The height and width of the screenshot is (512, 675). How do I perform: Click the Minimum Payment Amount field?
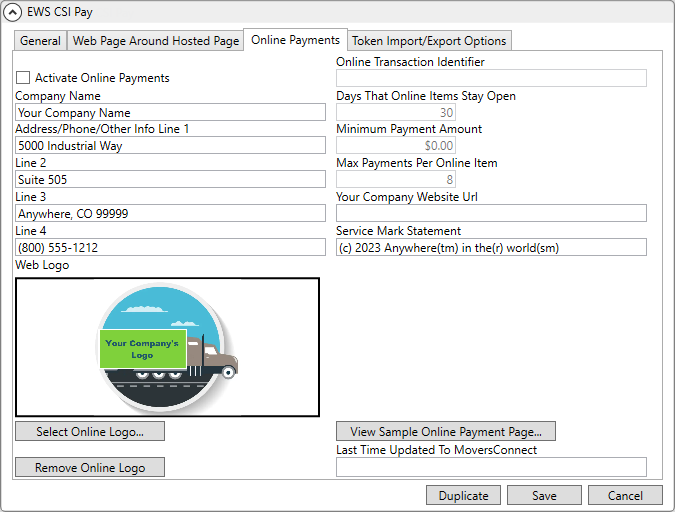coord(396,146)
